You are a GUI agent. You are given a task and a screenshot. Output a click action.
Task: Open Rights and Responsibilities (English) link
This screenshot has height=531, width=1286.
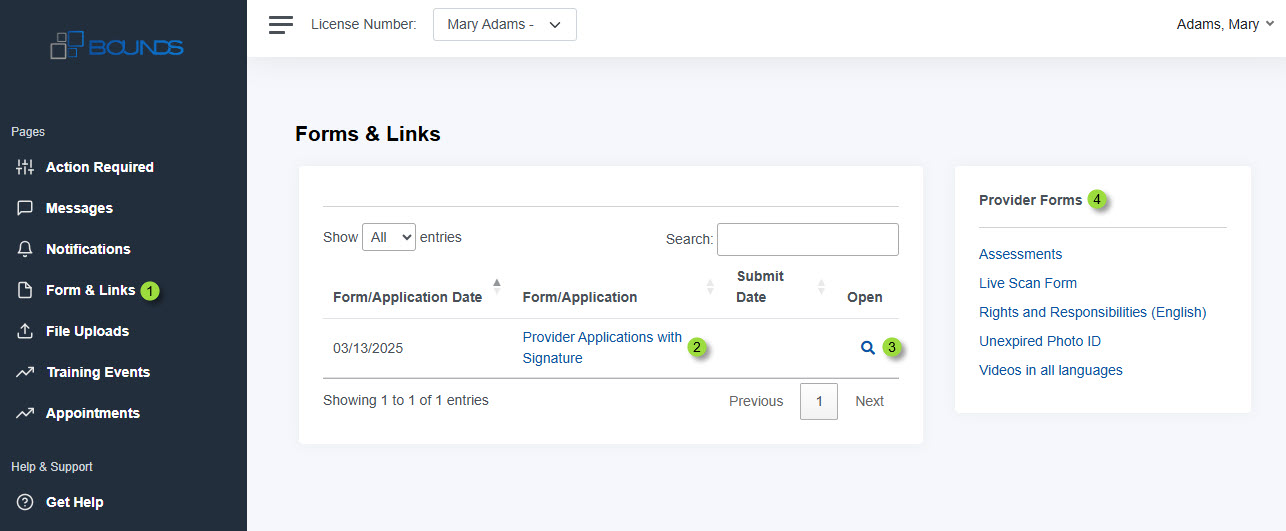pyautogui.click(x=1093, y=312)
